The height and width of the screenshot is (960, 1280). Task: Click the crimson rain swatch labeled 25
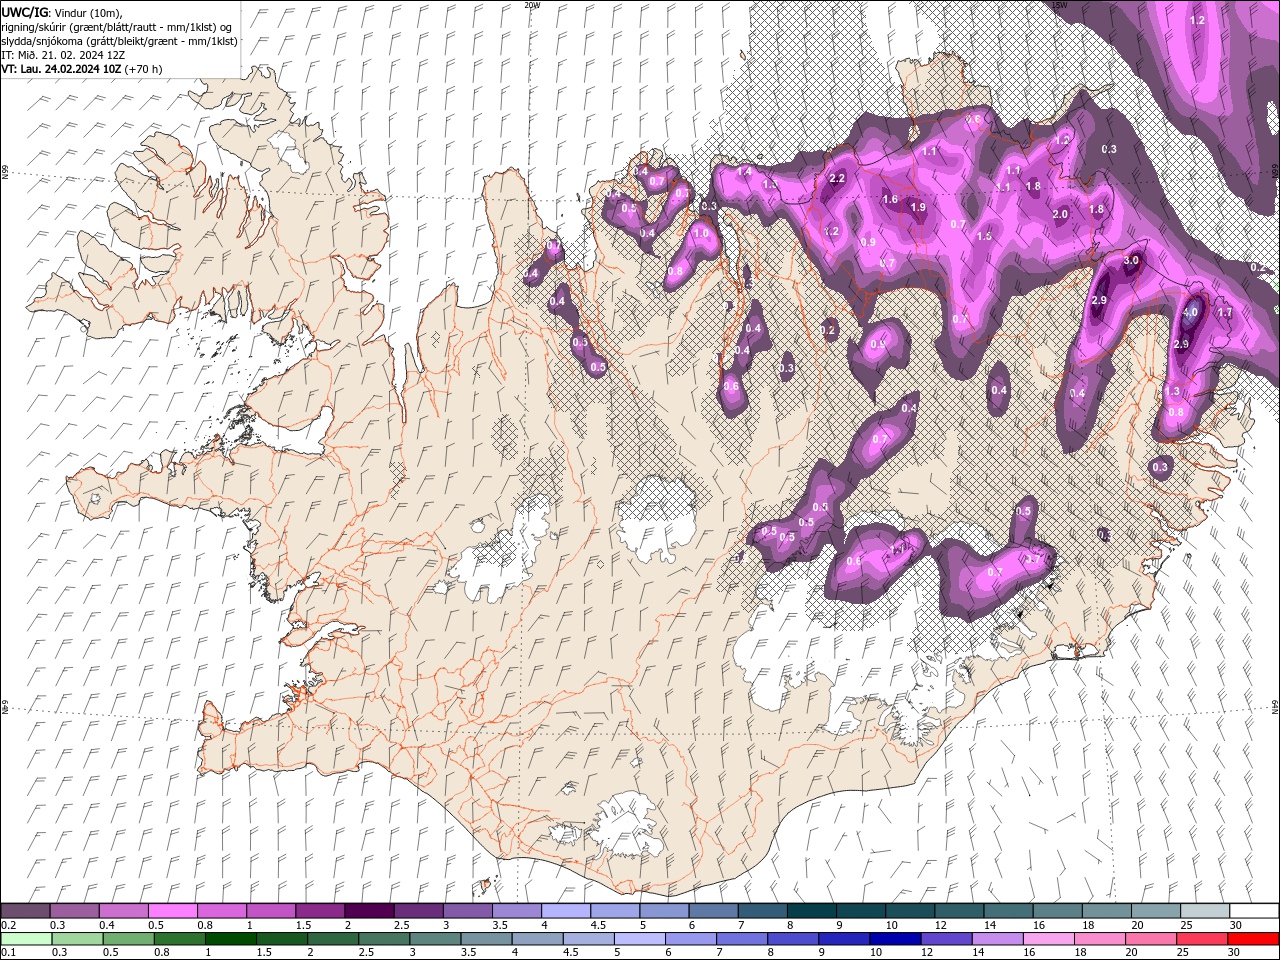[x=1201, y=939]
